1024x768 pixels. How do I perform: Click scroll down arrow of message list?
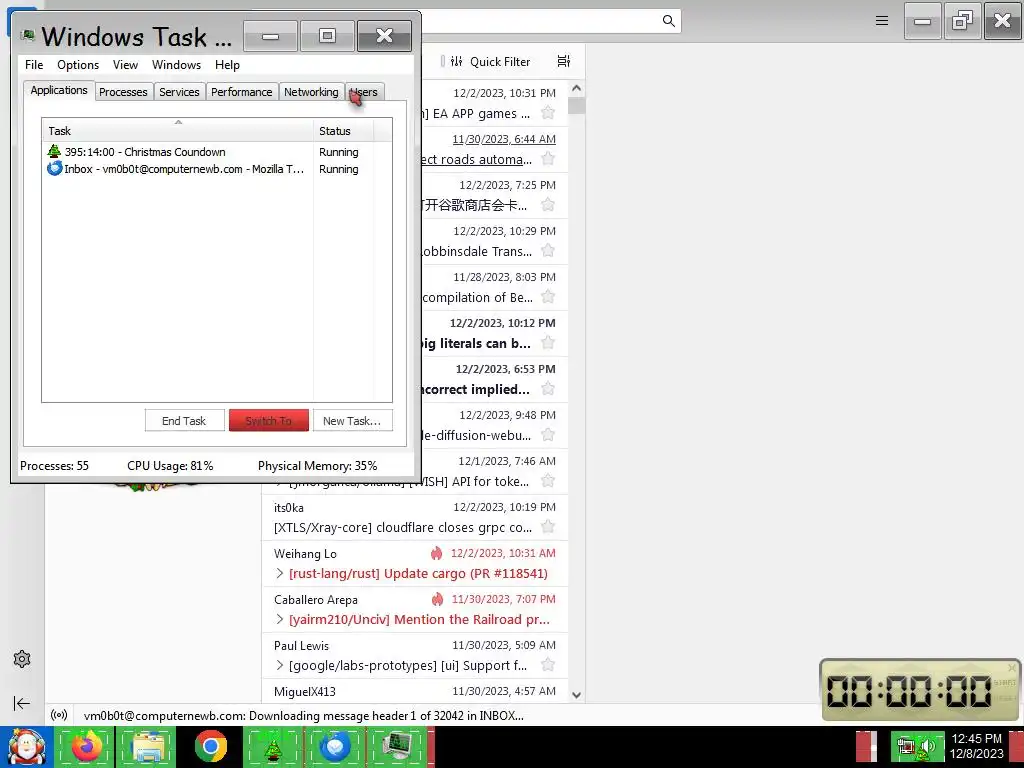tap(576, 696)
